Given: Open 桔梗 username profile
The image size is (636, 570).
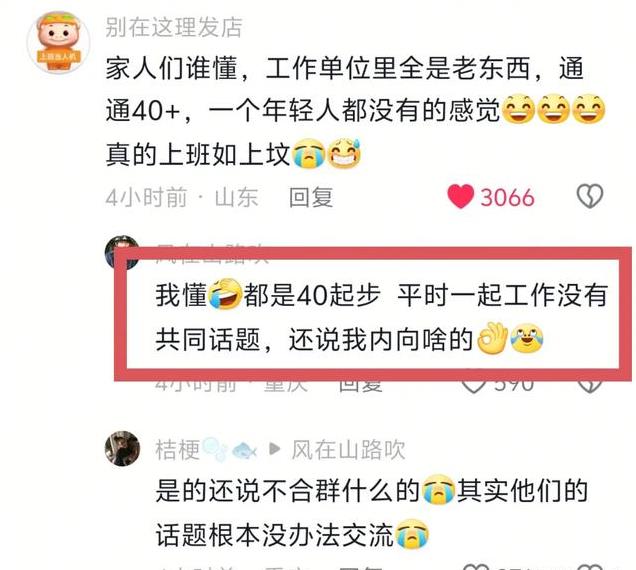Looking at the screenshot, I should click(178, 450).
